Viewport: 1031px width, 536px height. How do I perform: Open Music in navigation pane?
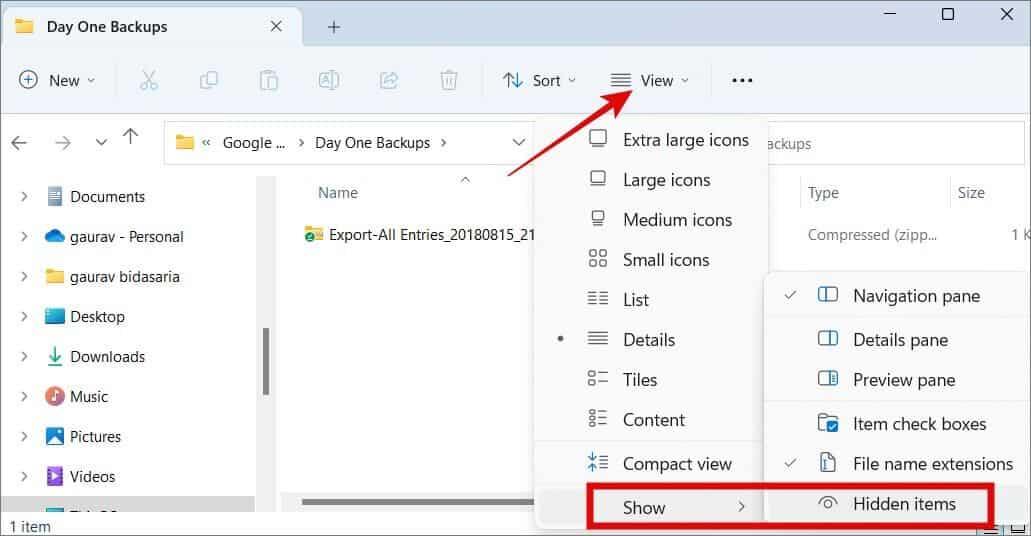pyautogui.click(x=77, y=397)
